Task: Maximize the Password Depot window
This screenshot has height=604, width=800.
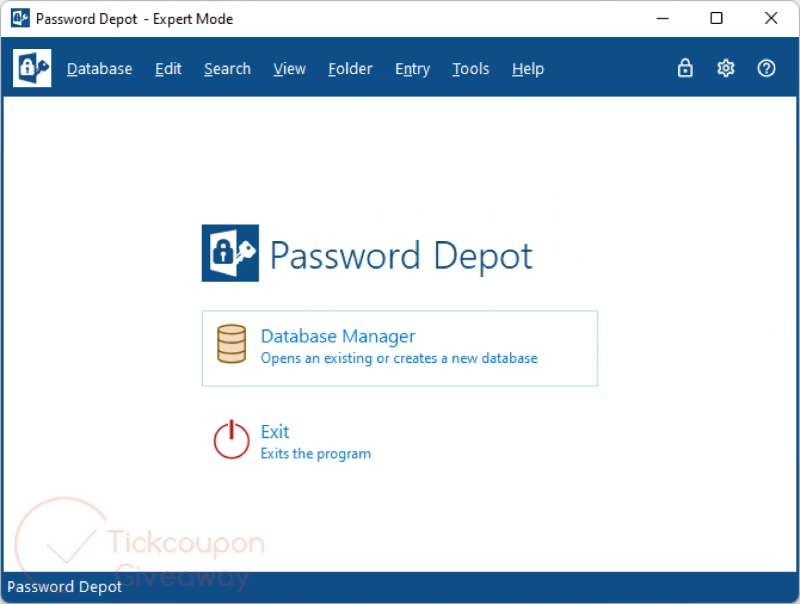Action: (716, 18)
